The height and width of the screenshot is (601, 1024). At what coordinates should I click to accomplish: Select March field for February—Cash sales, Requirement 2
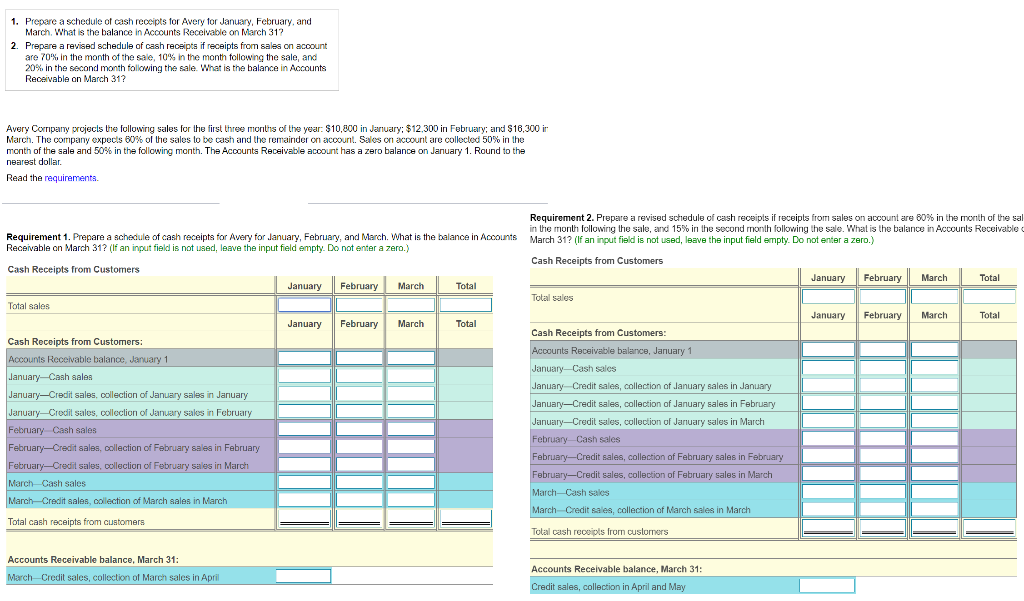[x=935, y=438]
